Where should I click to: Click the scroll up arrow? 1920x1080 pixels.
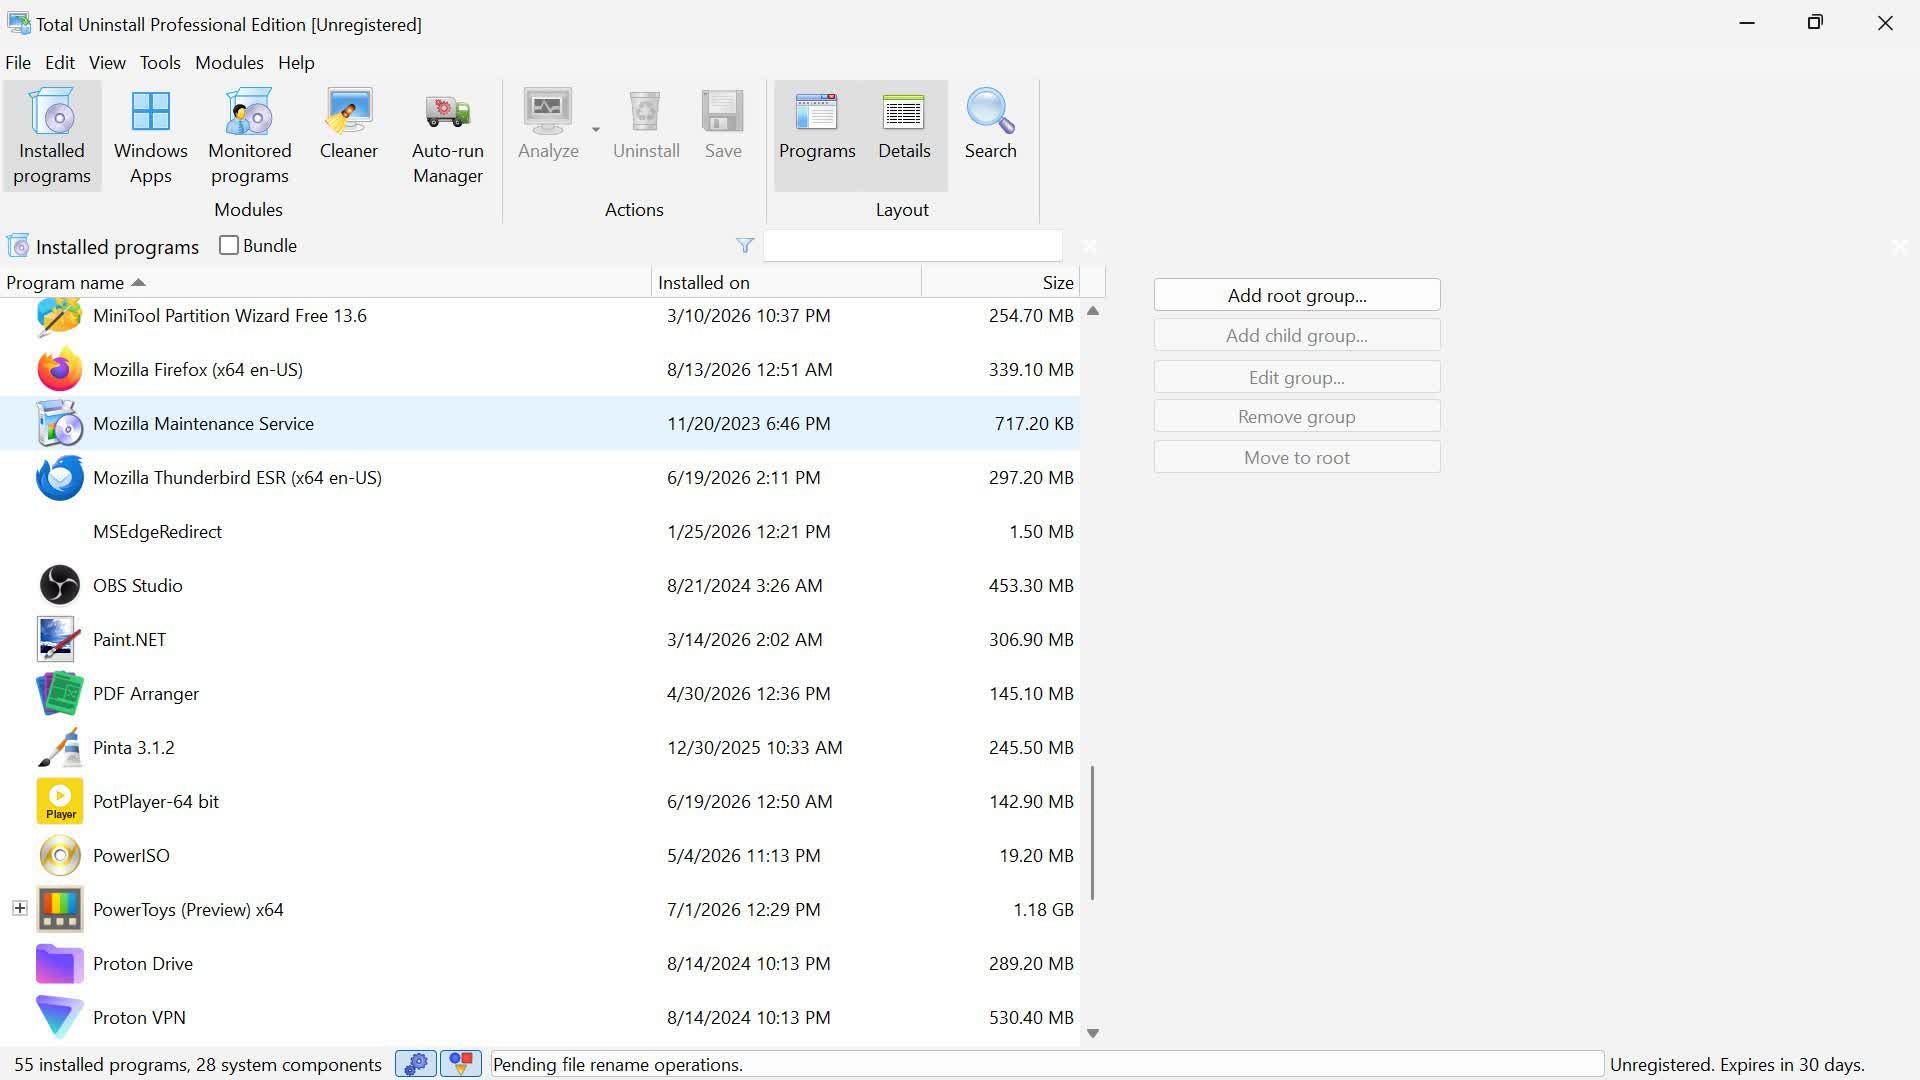pyautogui.click(x=1093, y=312)
